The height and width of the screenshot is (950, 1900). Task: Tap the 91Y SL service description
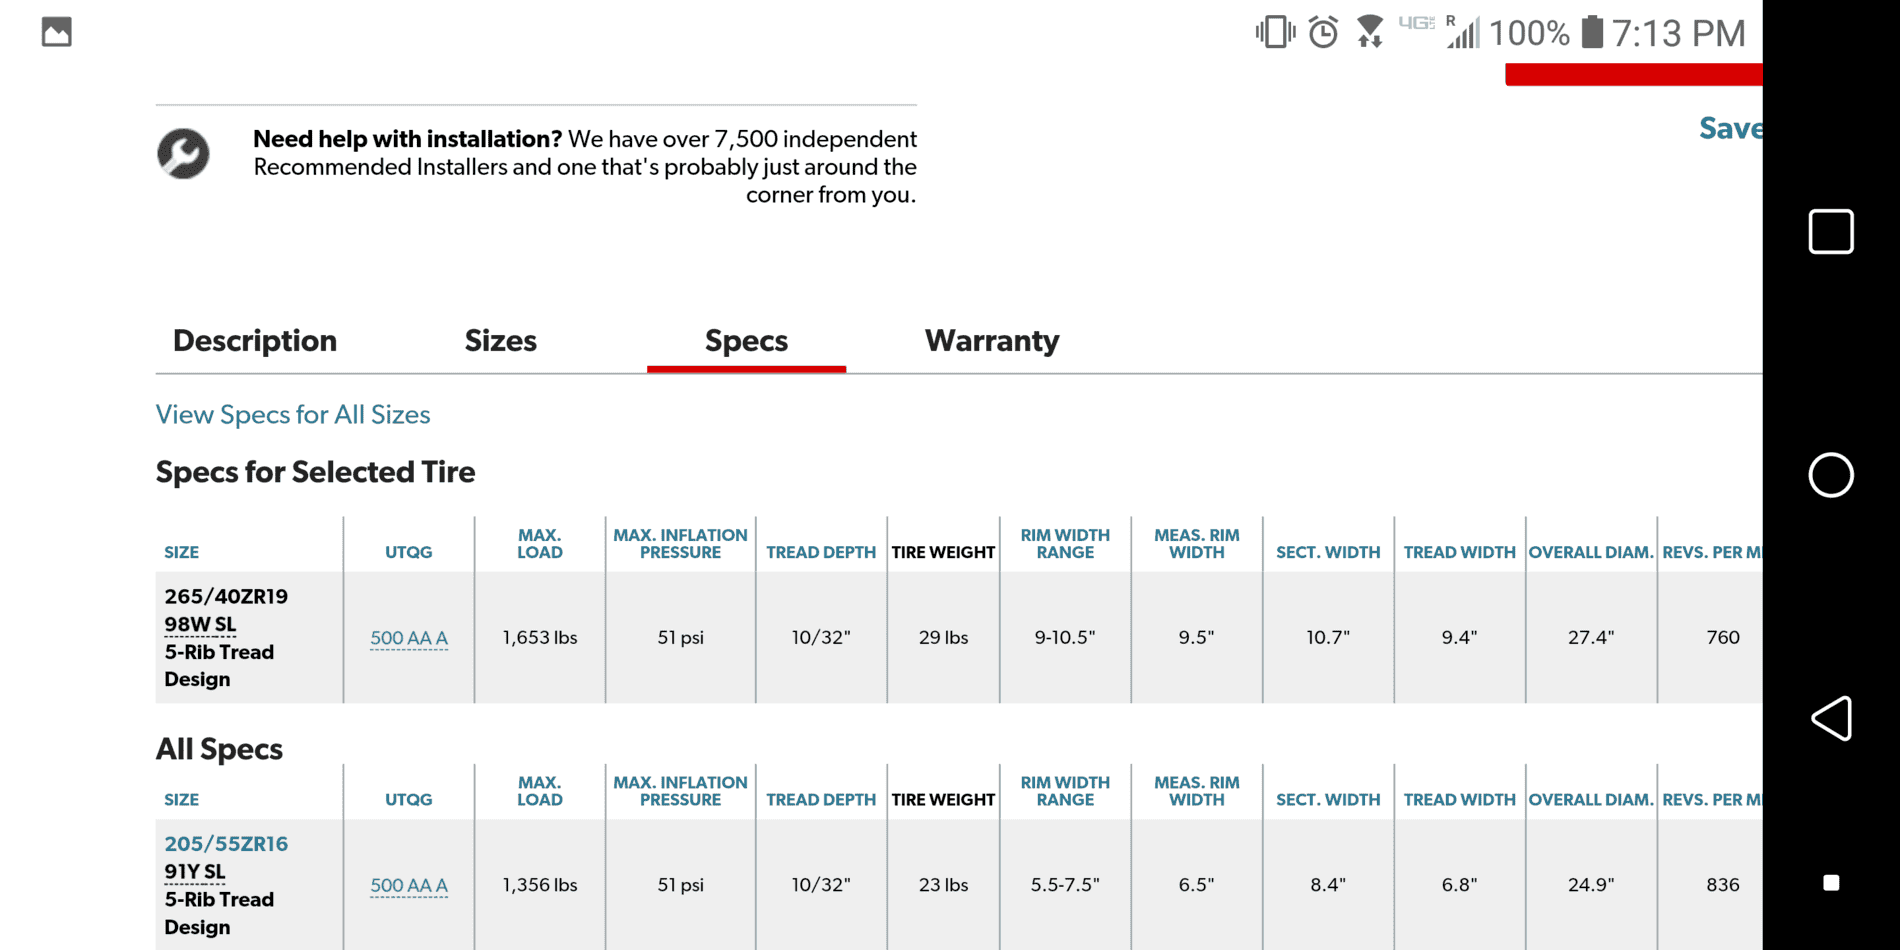[x=194, y=872]
